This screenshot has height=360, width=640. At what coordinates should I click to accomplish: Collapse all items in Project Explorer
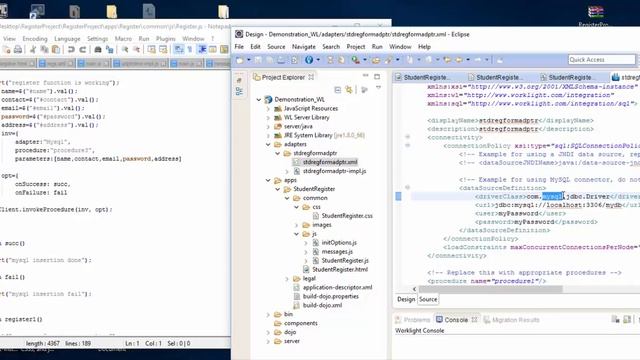[338, 89]
